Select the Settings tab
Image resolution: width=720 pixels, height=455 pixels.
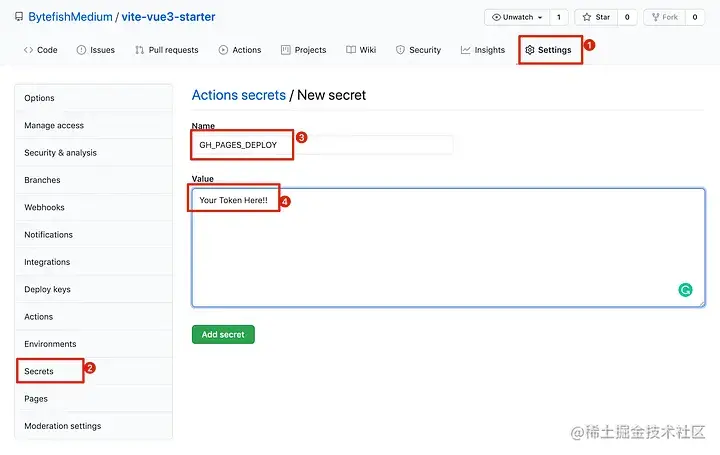[548, 50]
